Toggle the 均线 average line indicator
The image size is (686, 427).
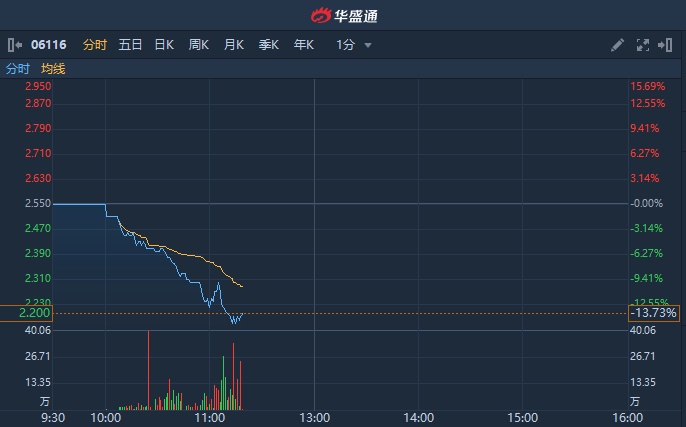pyautogui.click(x=53, y=69)
